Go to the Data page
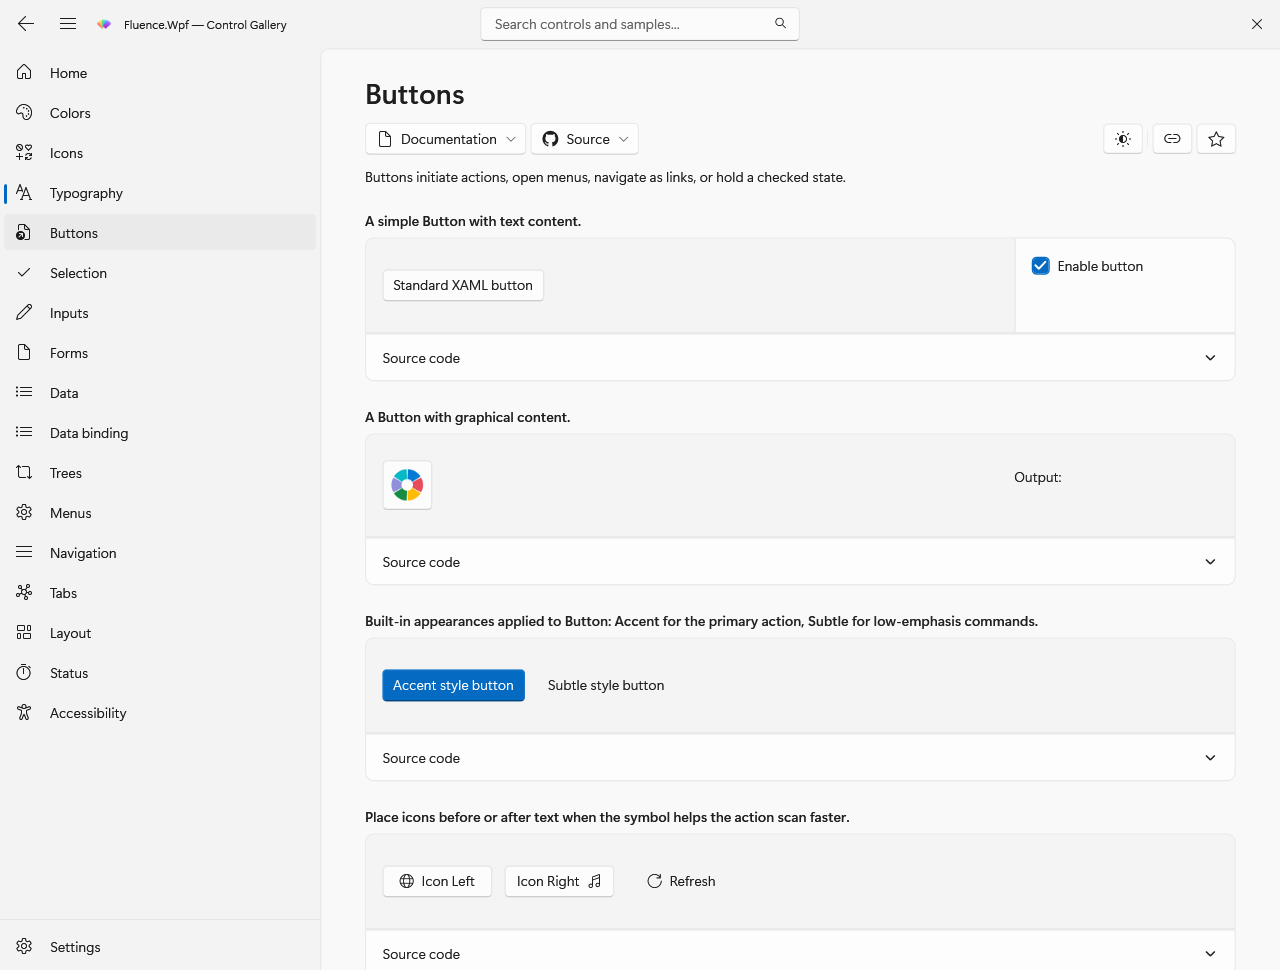Image resolution: width=1280 pixels, height=970 pixels. tap(160, 392)
